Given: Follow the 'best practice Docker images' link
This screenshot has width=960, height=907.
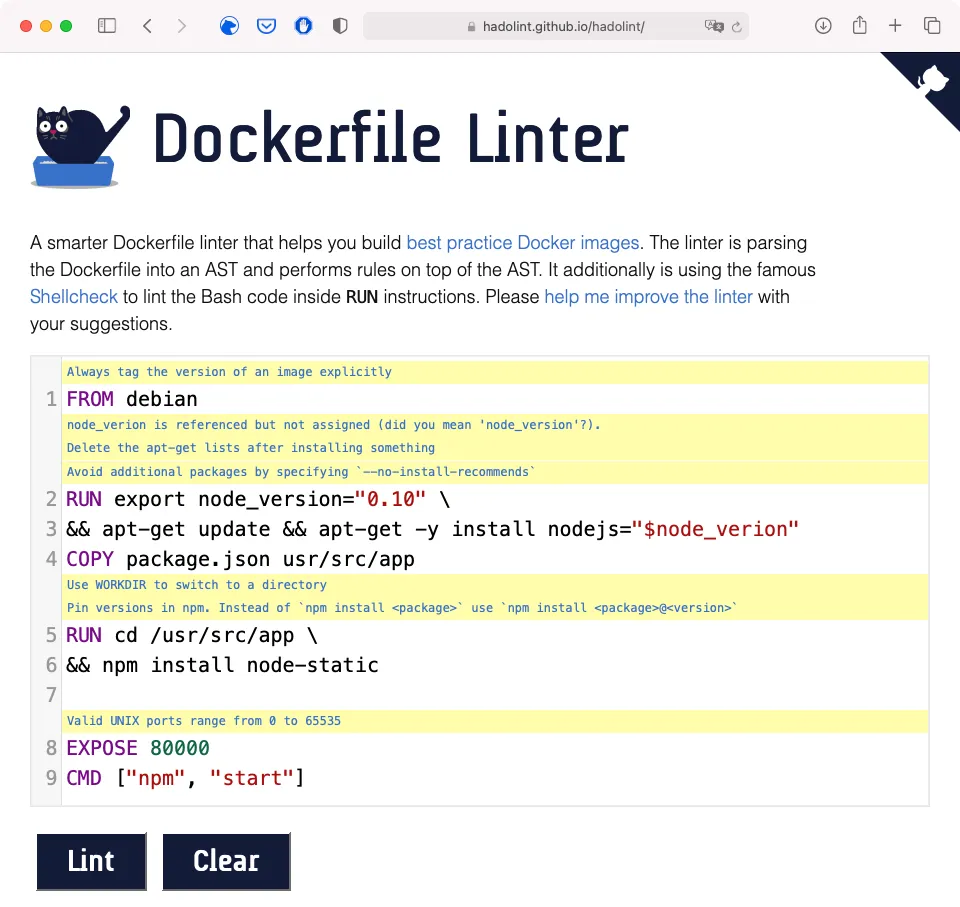Looking at the screenshot, I should coord(523,243).
